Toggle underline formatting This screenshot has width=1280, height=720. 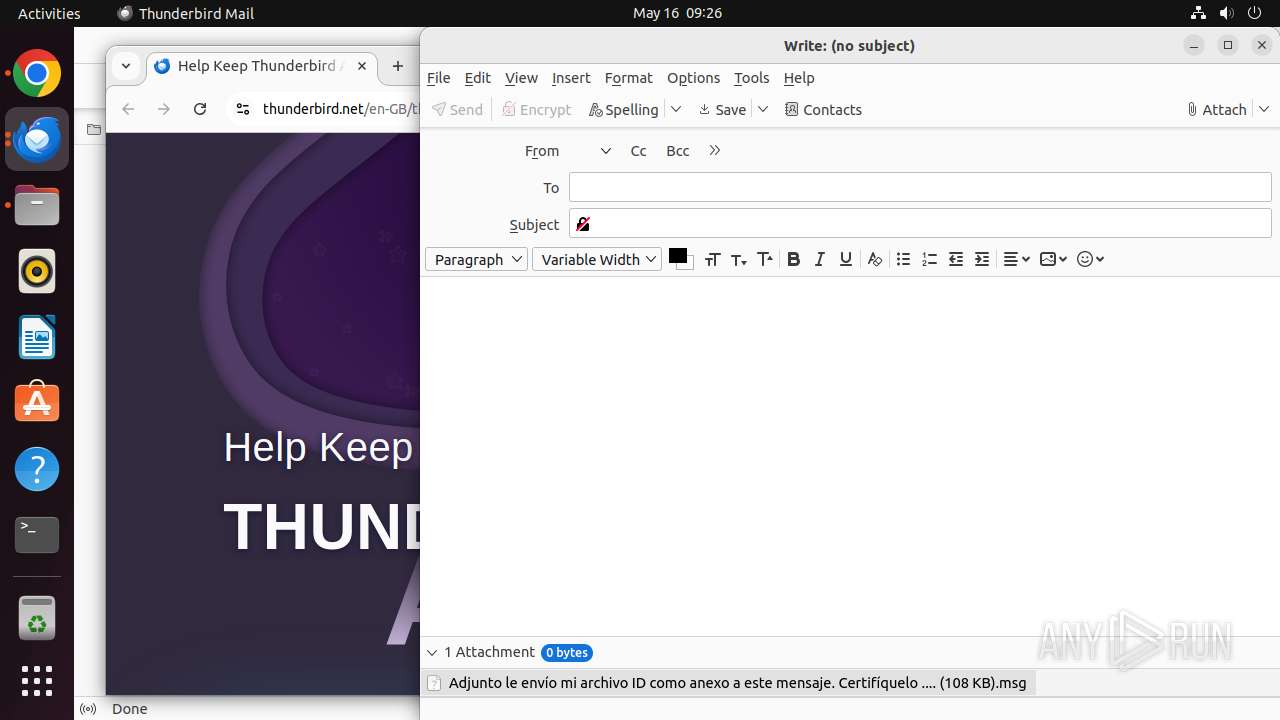point(846,259)
